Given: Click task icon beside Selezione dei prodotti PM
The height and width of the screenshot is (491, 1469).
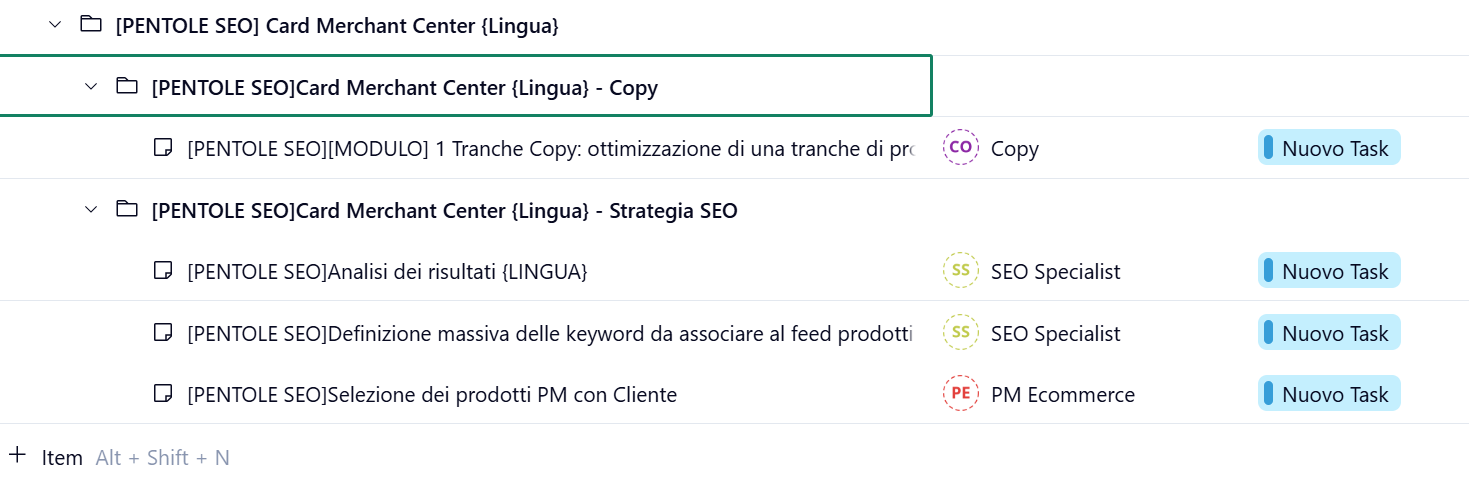Looking at the screenshot, I should (162, 394).
